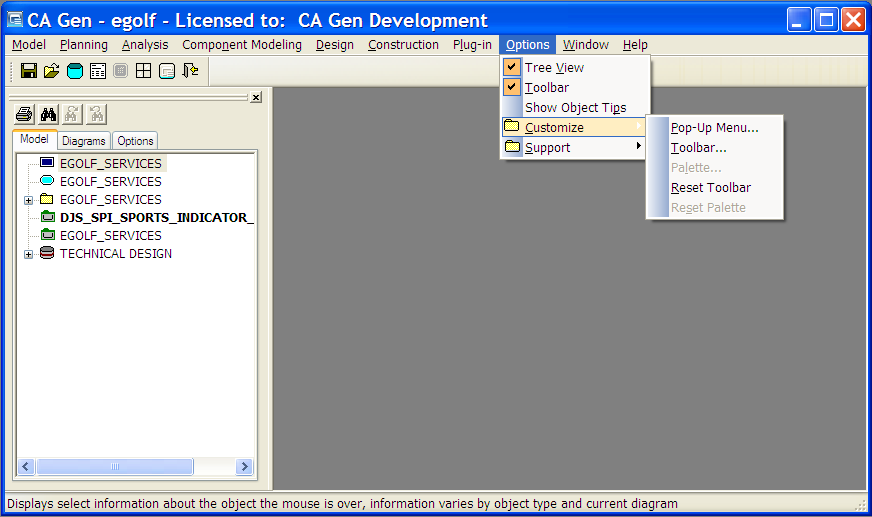
Task: Click the horizontal scrollbar thumb in tree
Action: click(115, 466)
